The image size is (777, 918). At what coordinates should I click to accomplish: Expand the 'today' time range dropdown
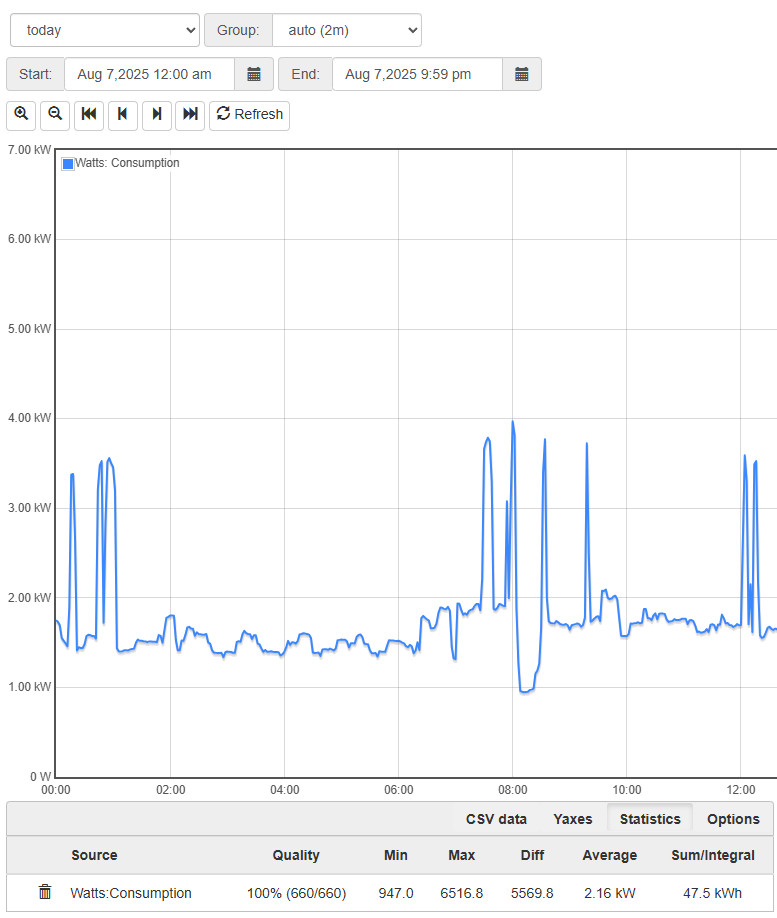105,30
